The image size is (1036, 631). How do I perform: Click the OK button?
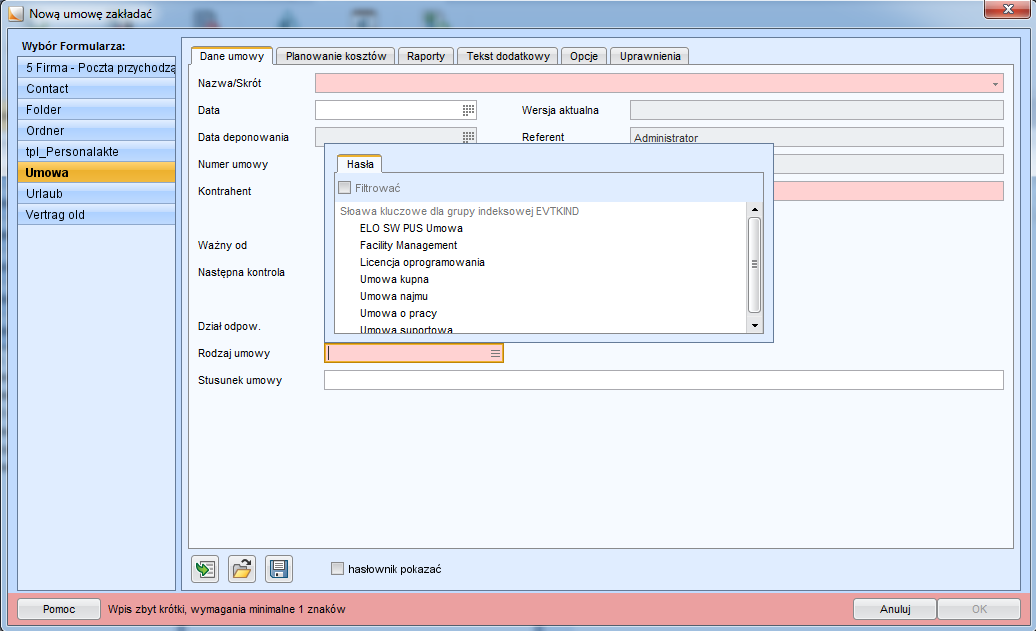[979, 609]
